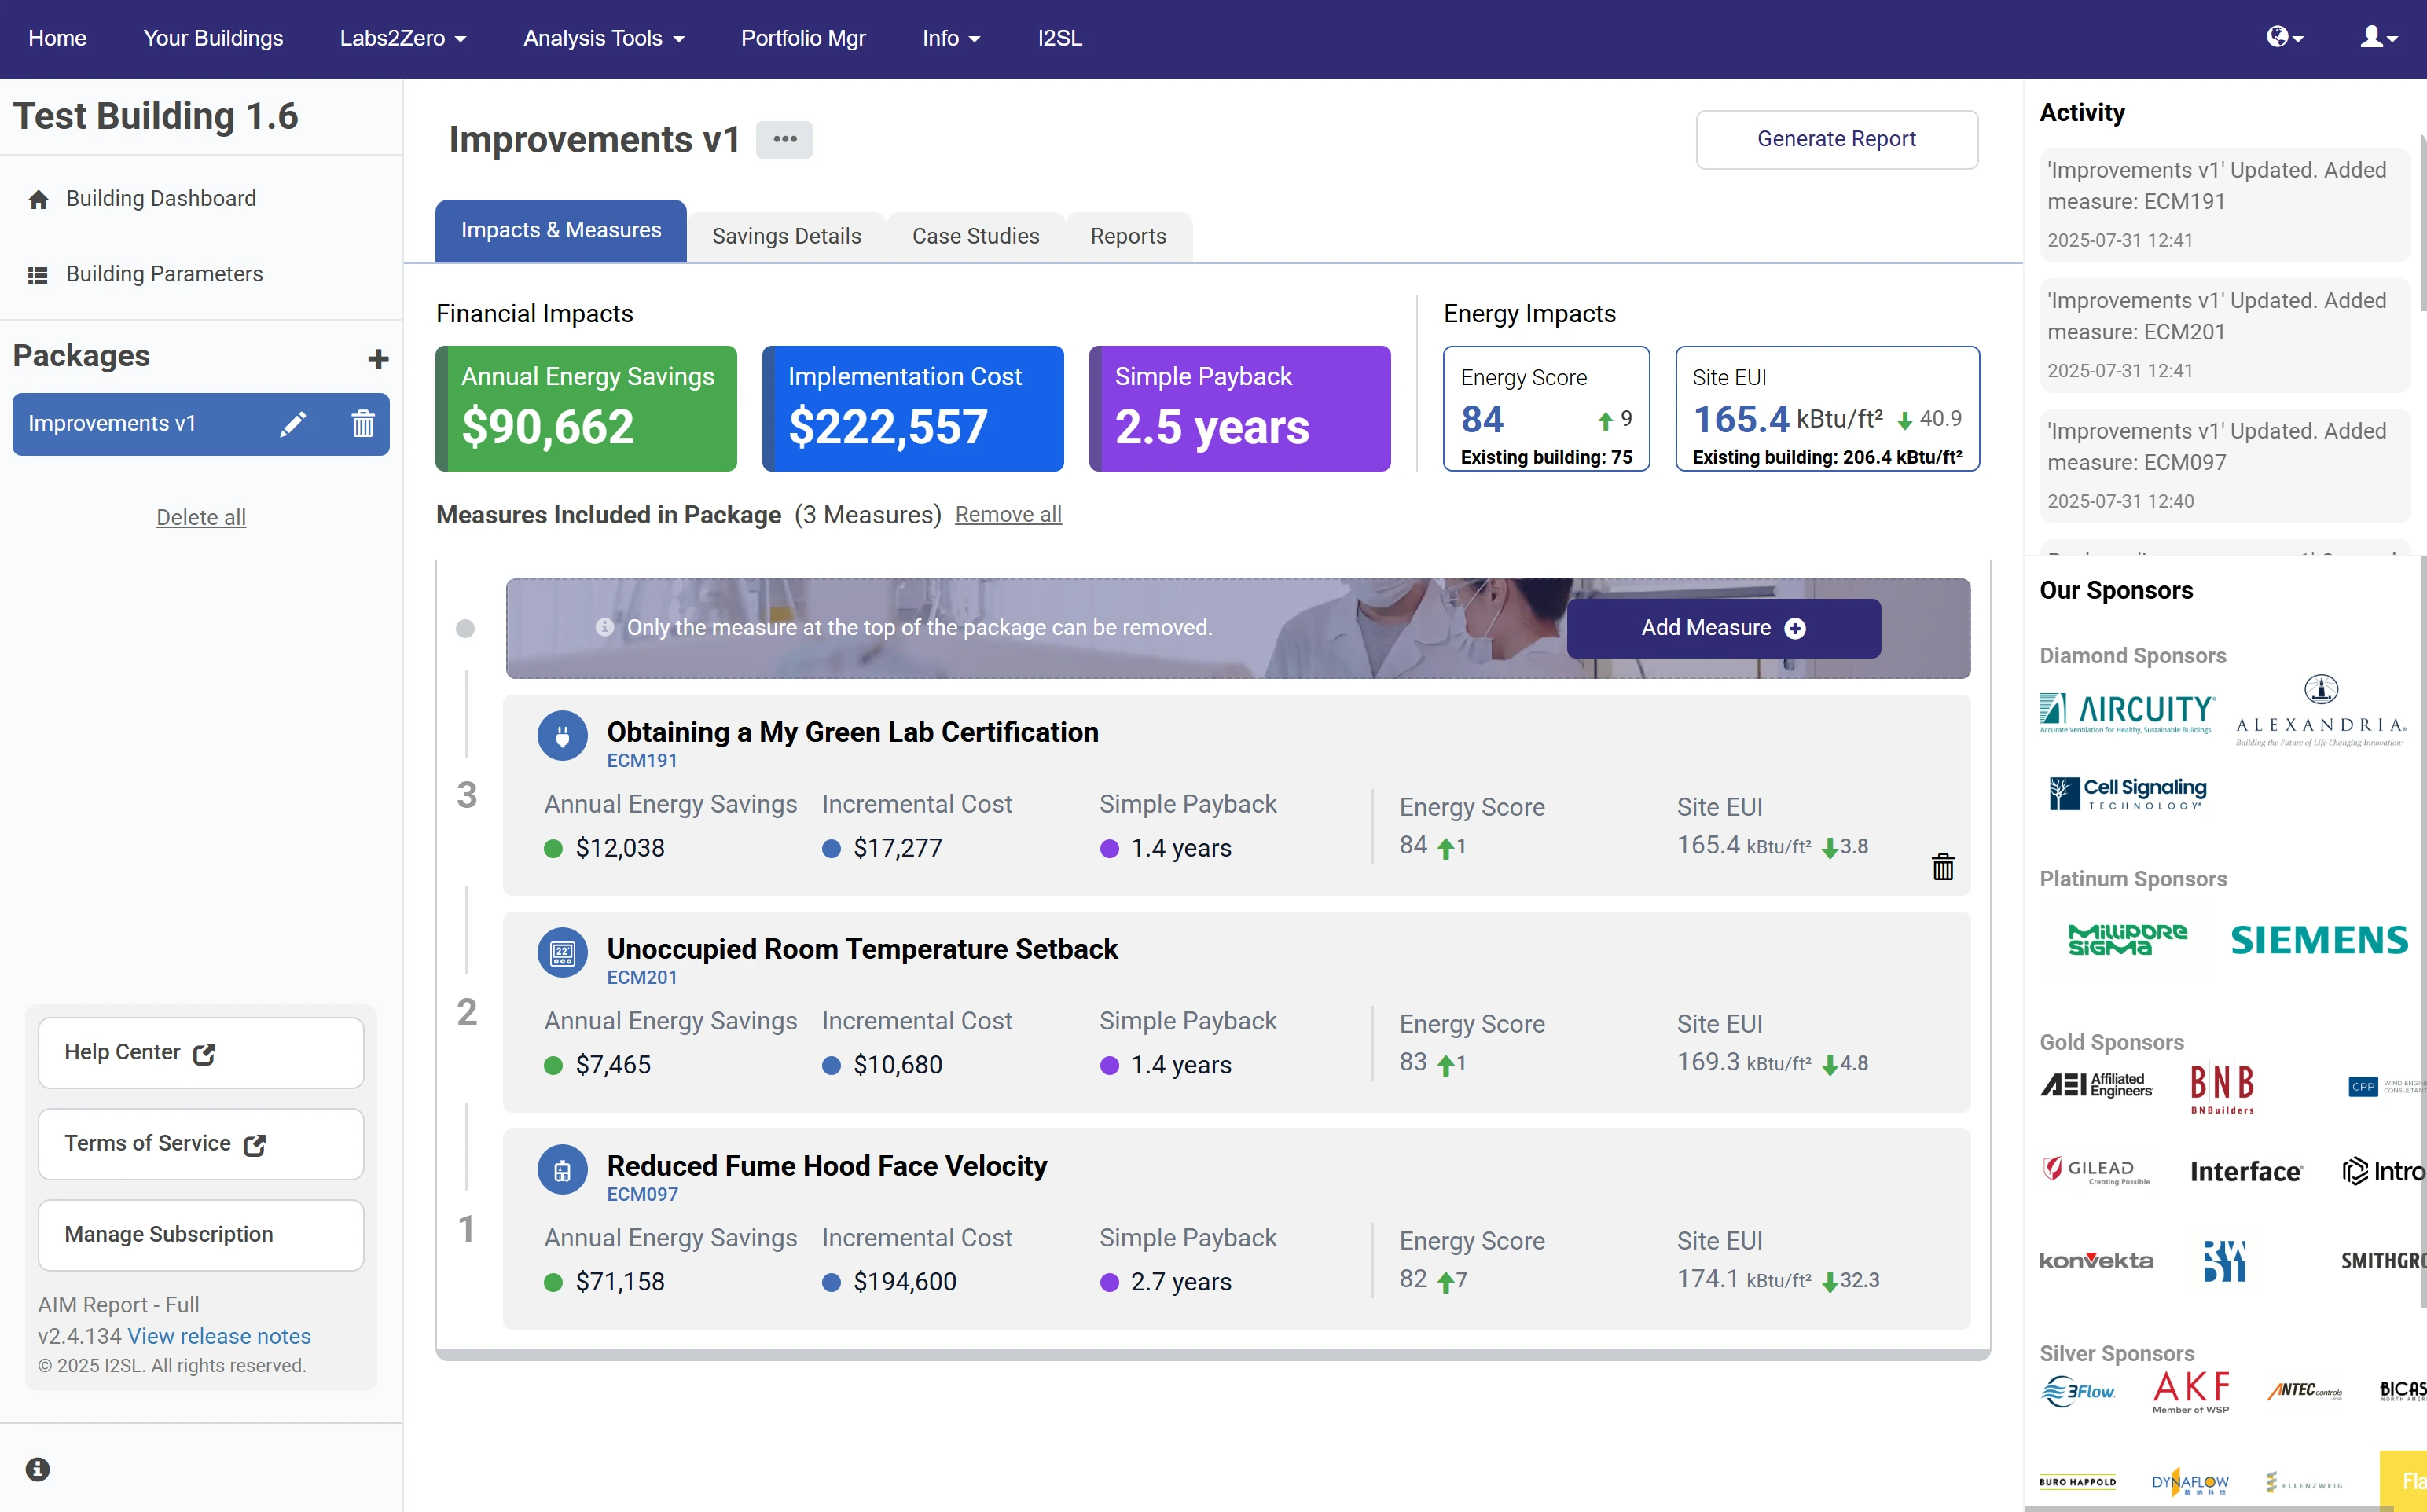Expand the Labs2Zero dropdown menu
The image size is (2427, 1512).
(x=403, y=38)
